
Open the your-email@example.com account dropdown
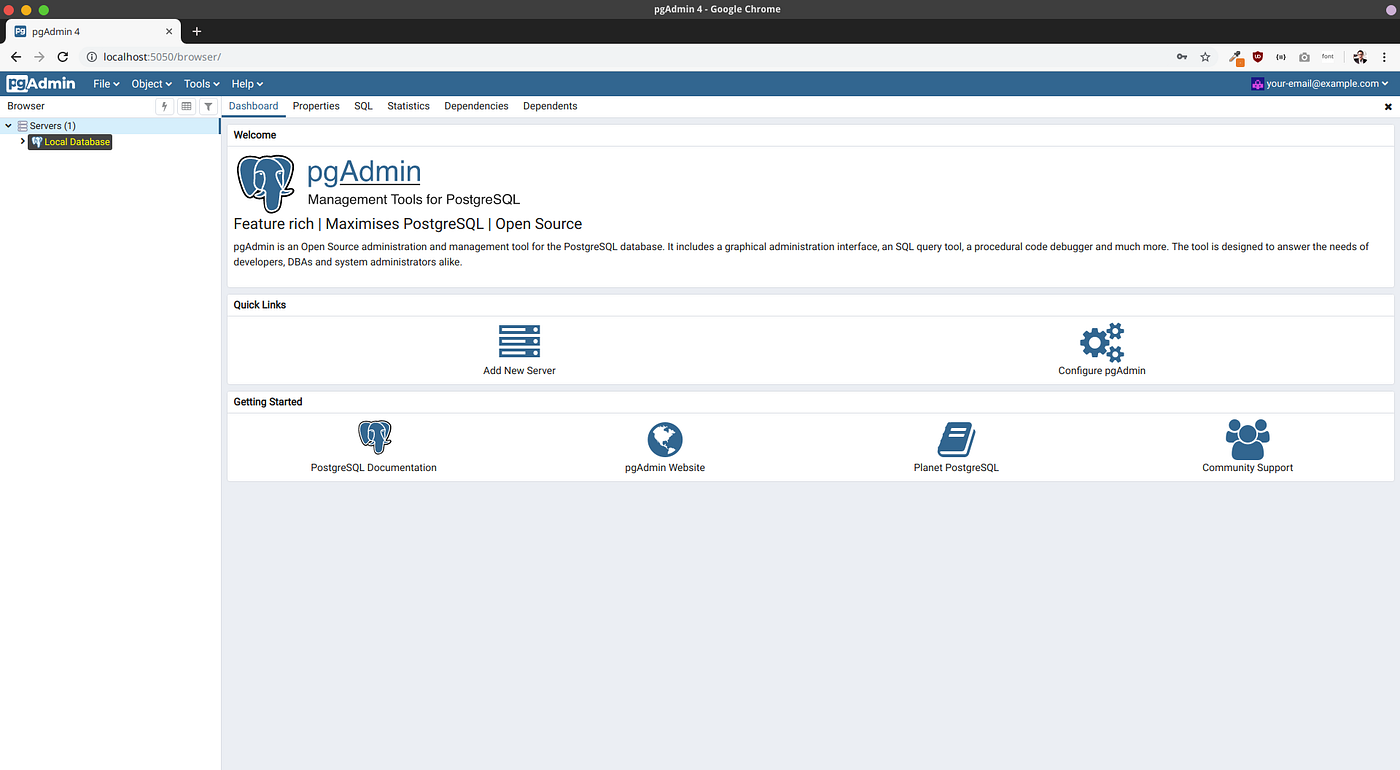1319,83
